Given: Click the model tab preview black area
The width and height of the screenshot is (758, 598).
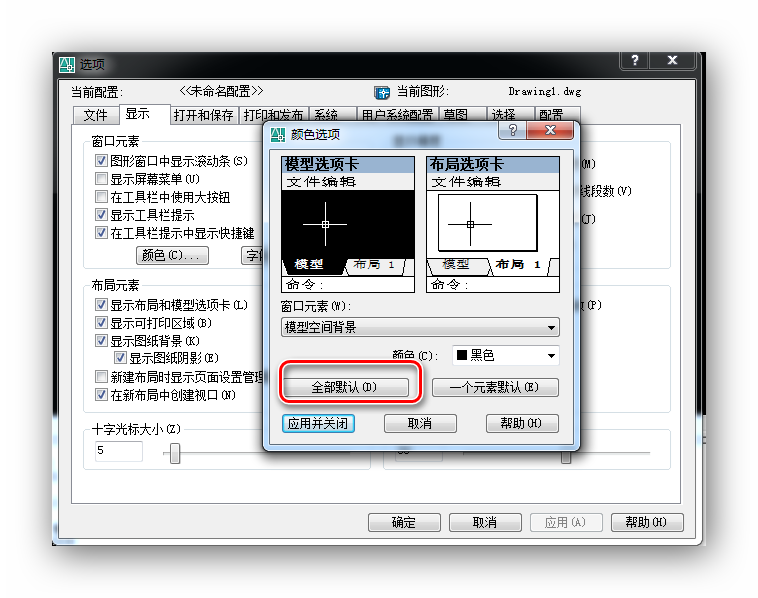Looking at the screenshot, I should (348, 224).
